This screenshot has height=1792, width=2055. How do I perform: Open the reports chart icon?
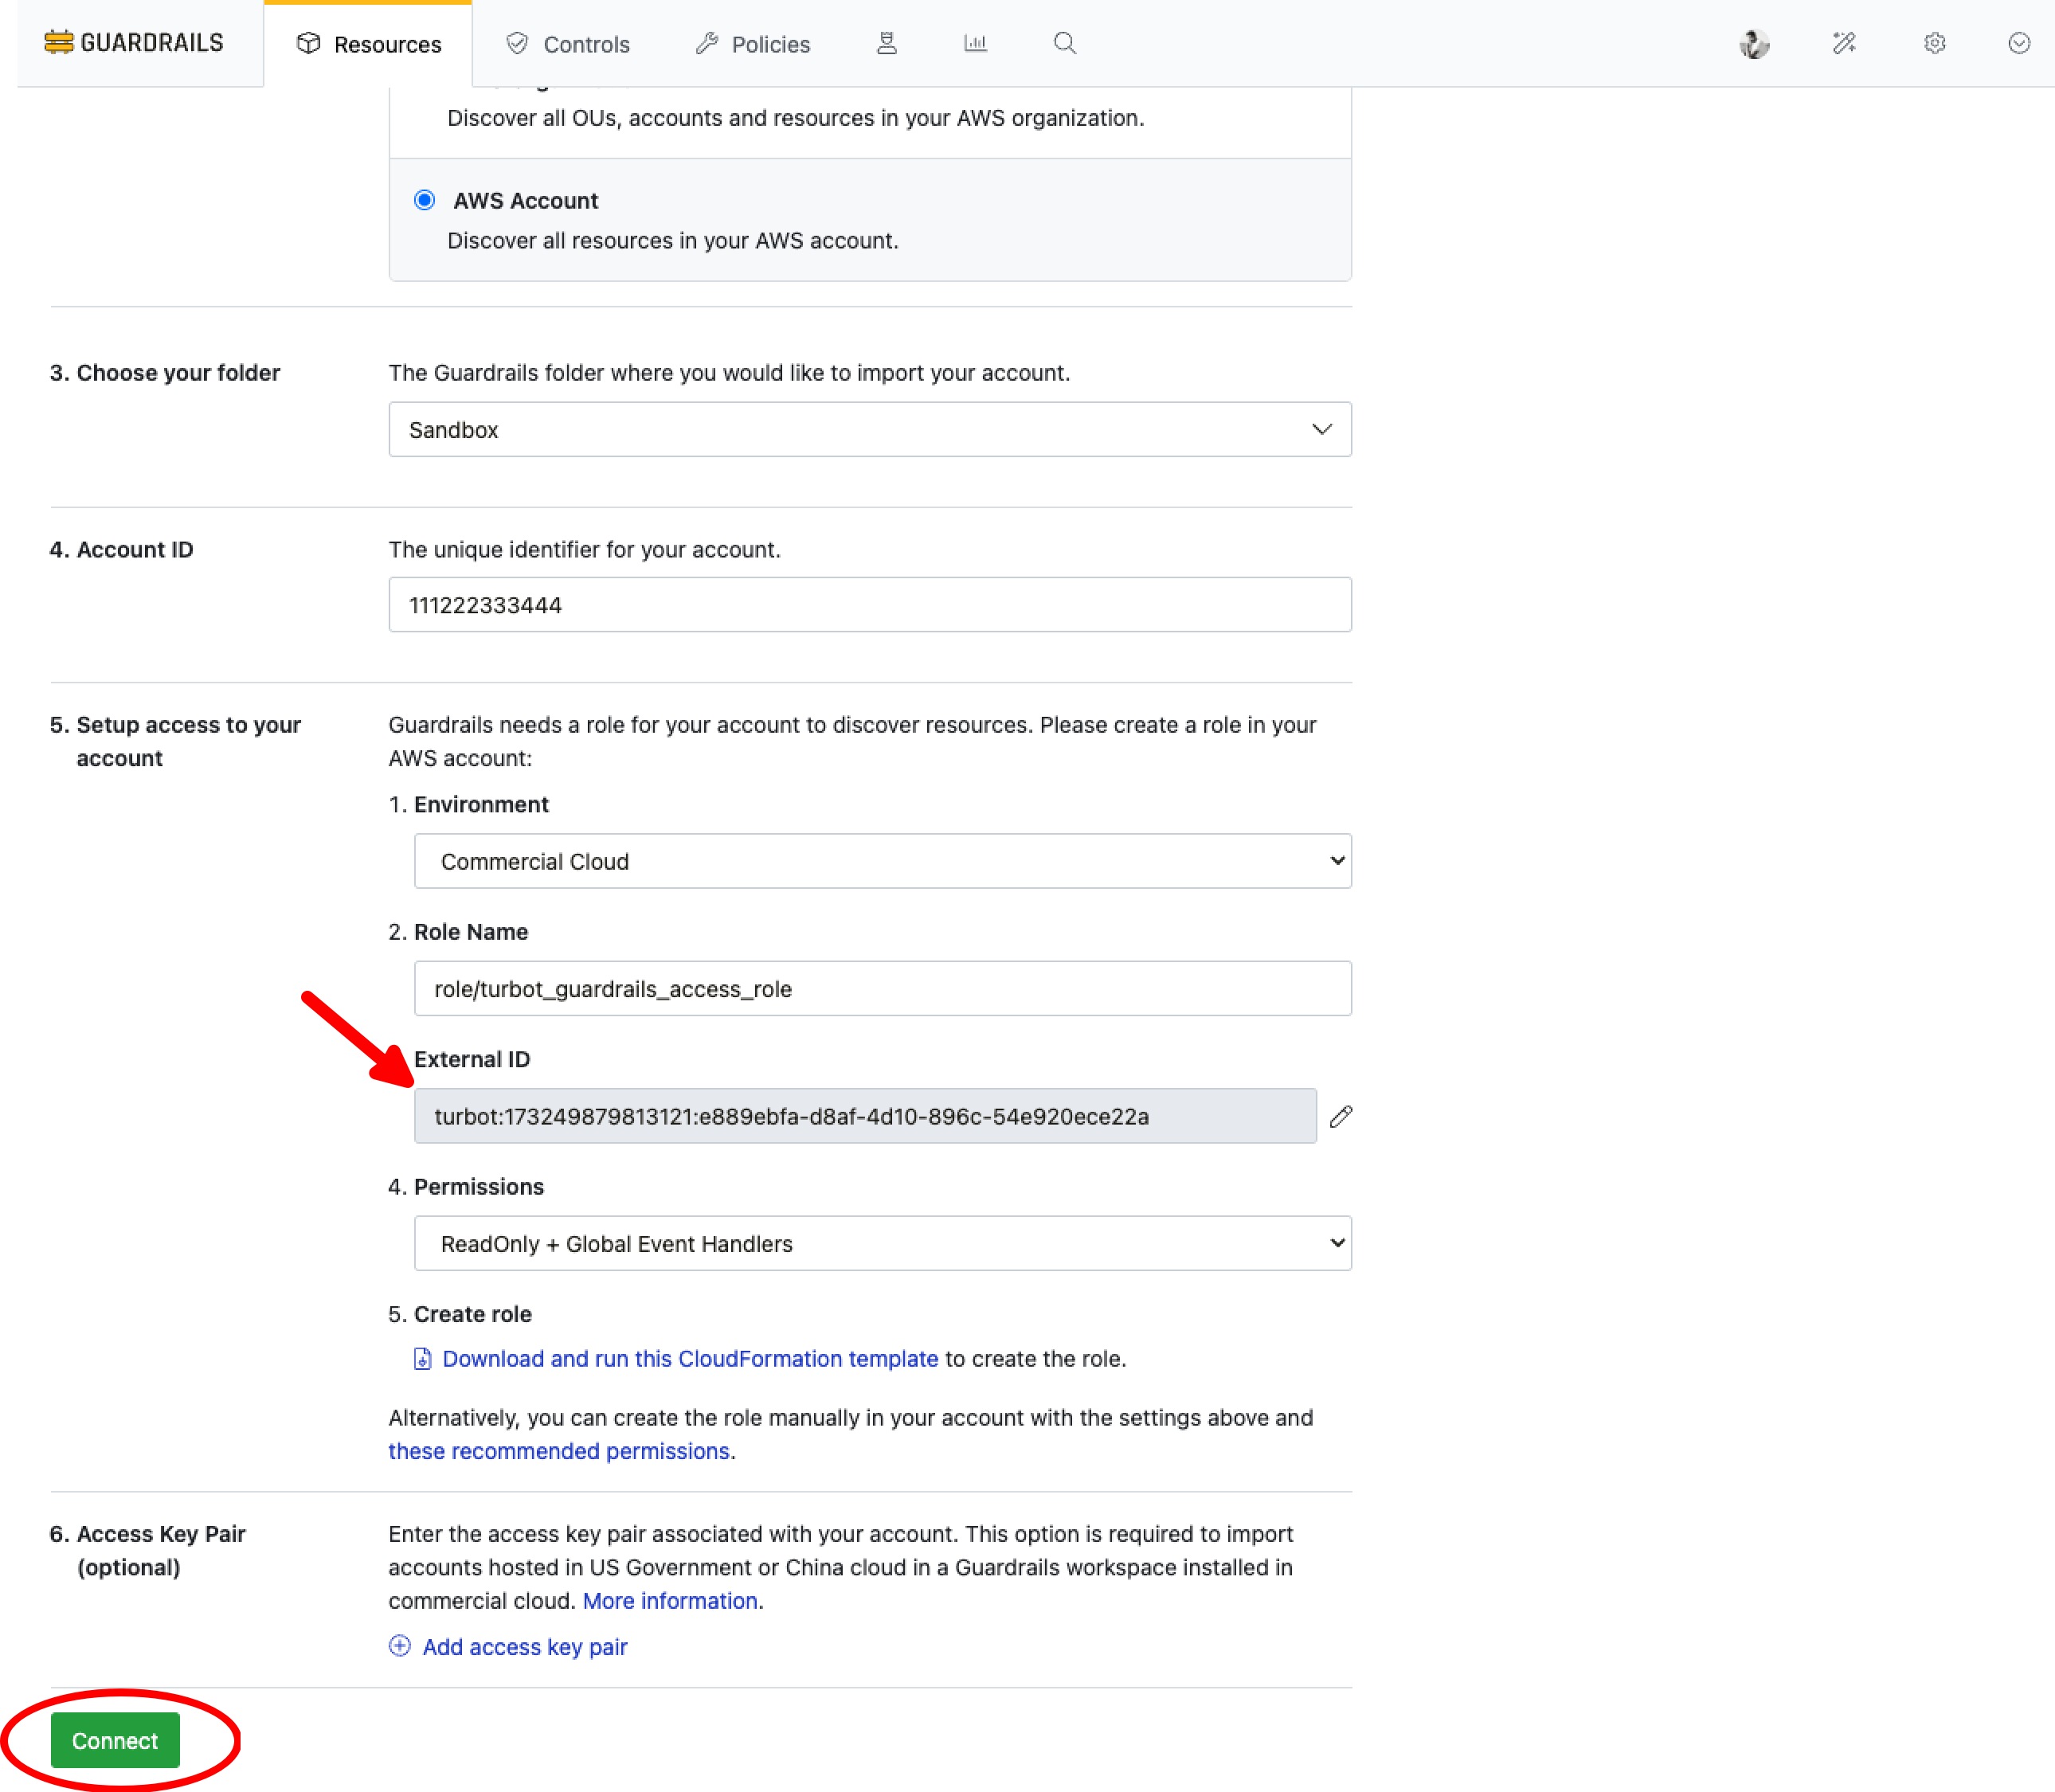click(x=975, y=43)
